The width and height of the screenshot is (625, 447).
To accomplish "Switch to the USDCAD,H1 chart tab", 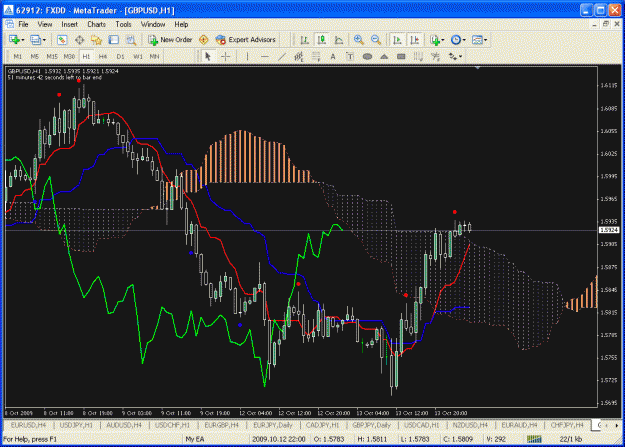I will click(x=421, y=425).
